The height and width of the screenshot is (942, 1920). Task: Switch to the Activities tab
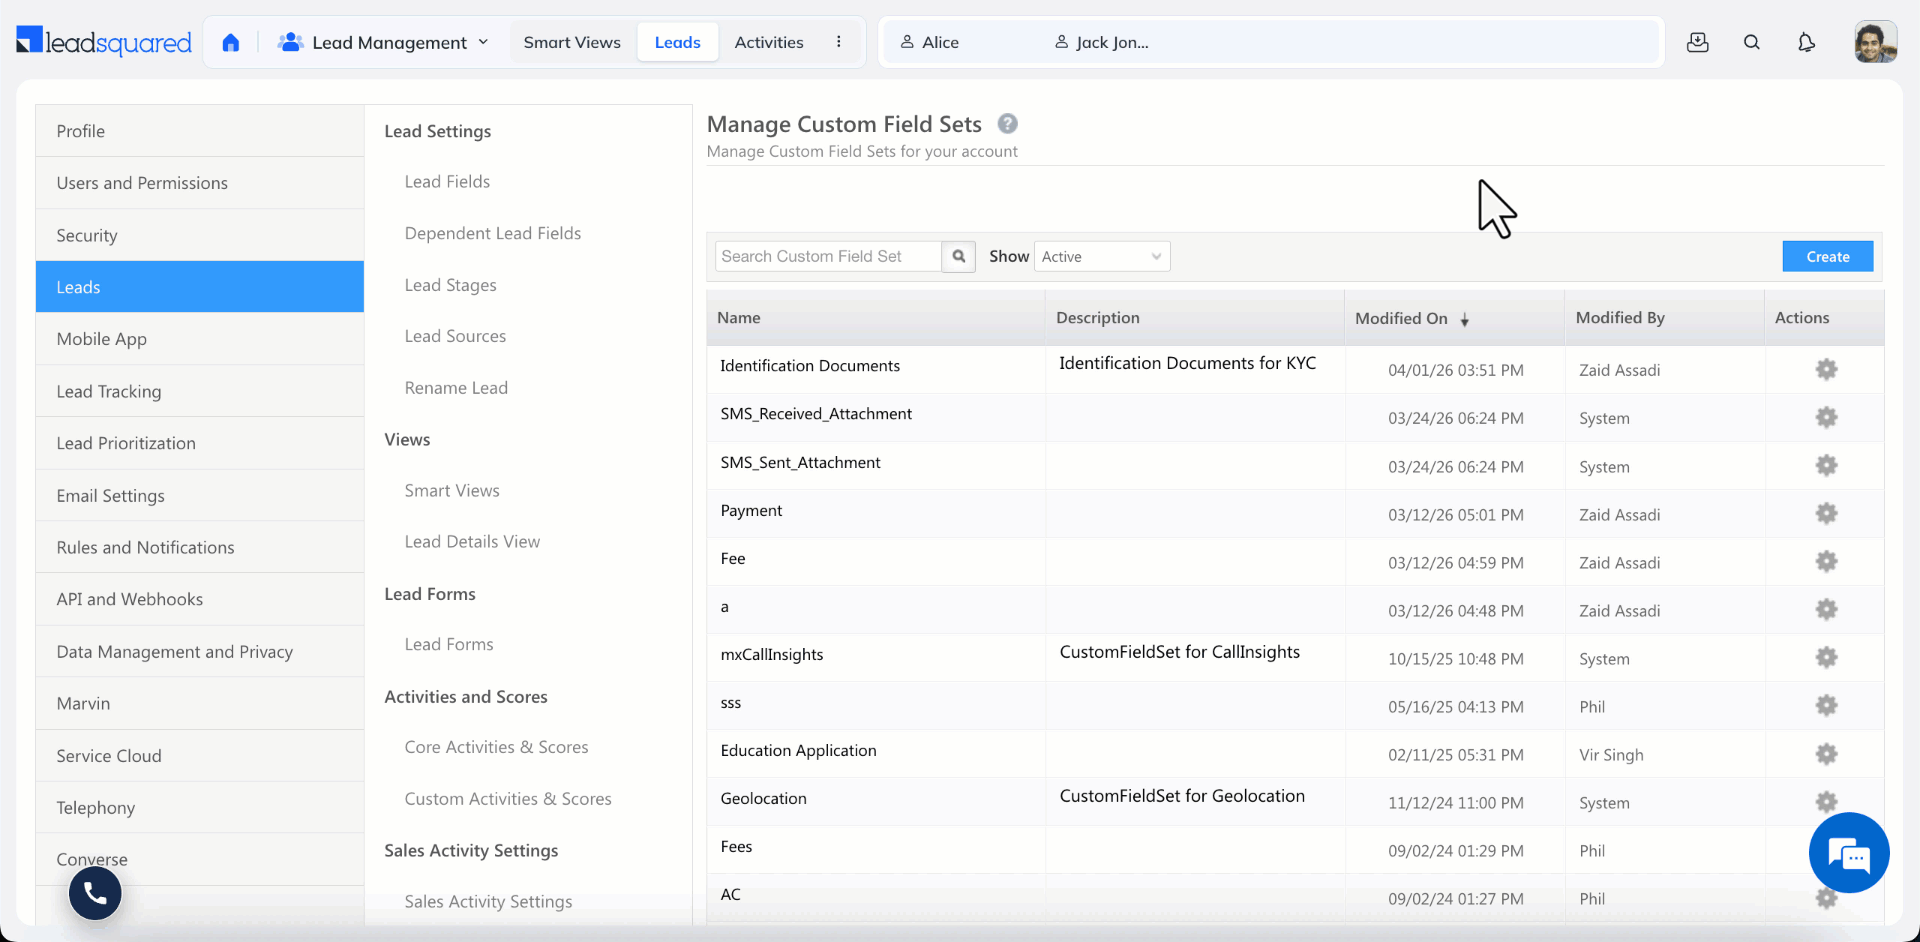(768, 42)
